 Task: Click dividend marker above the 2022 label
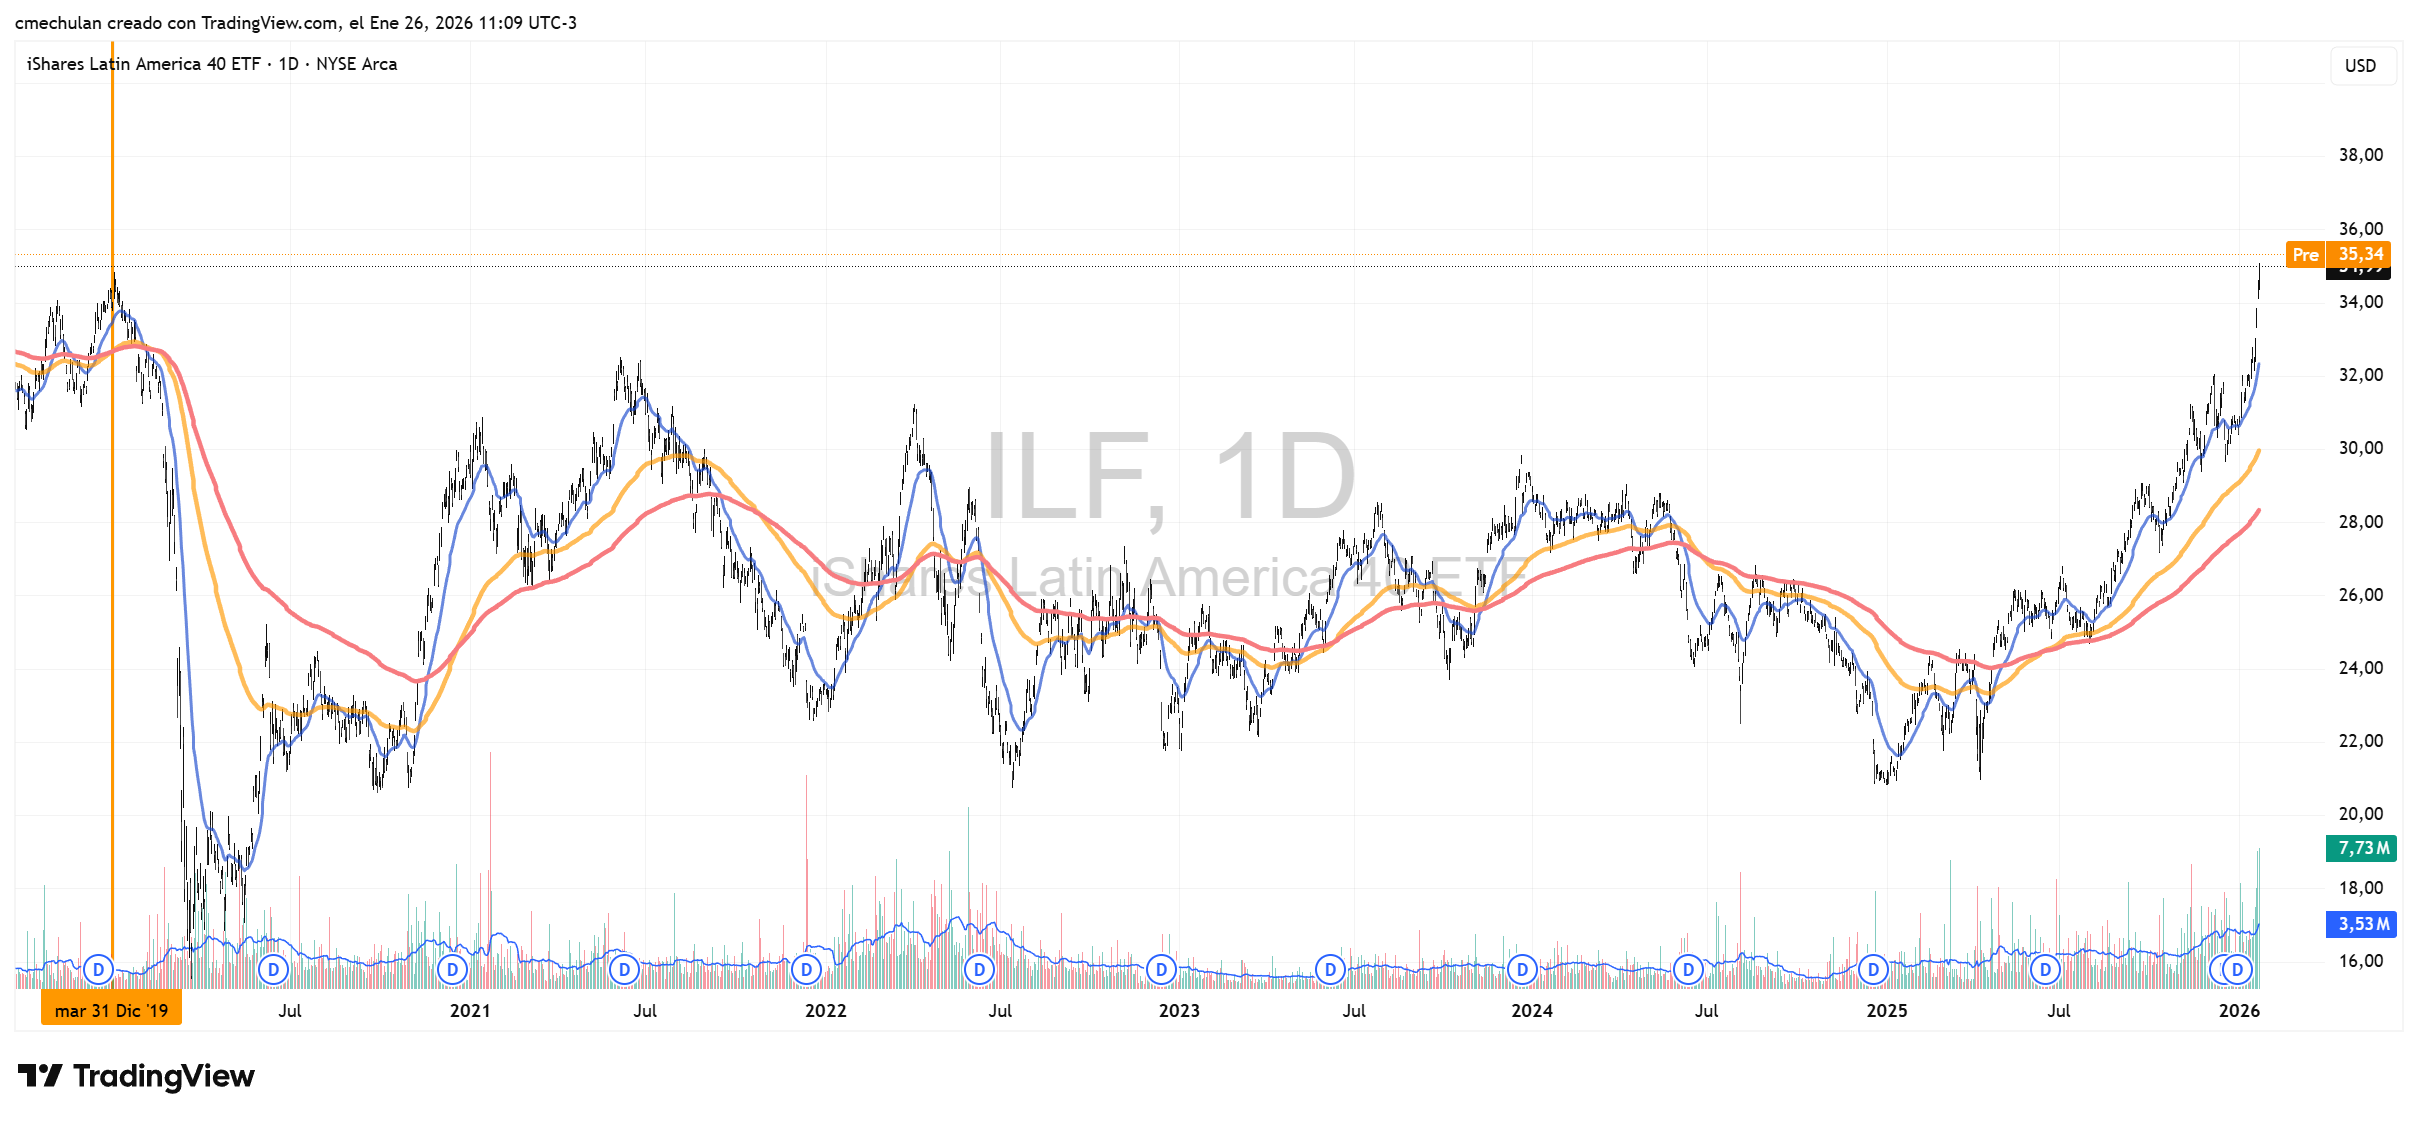(x=806, y=969)
